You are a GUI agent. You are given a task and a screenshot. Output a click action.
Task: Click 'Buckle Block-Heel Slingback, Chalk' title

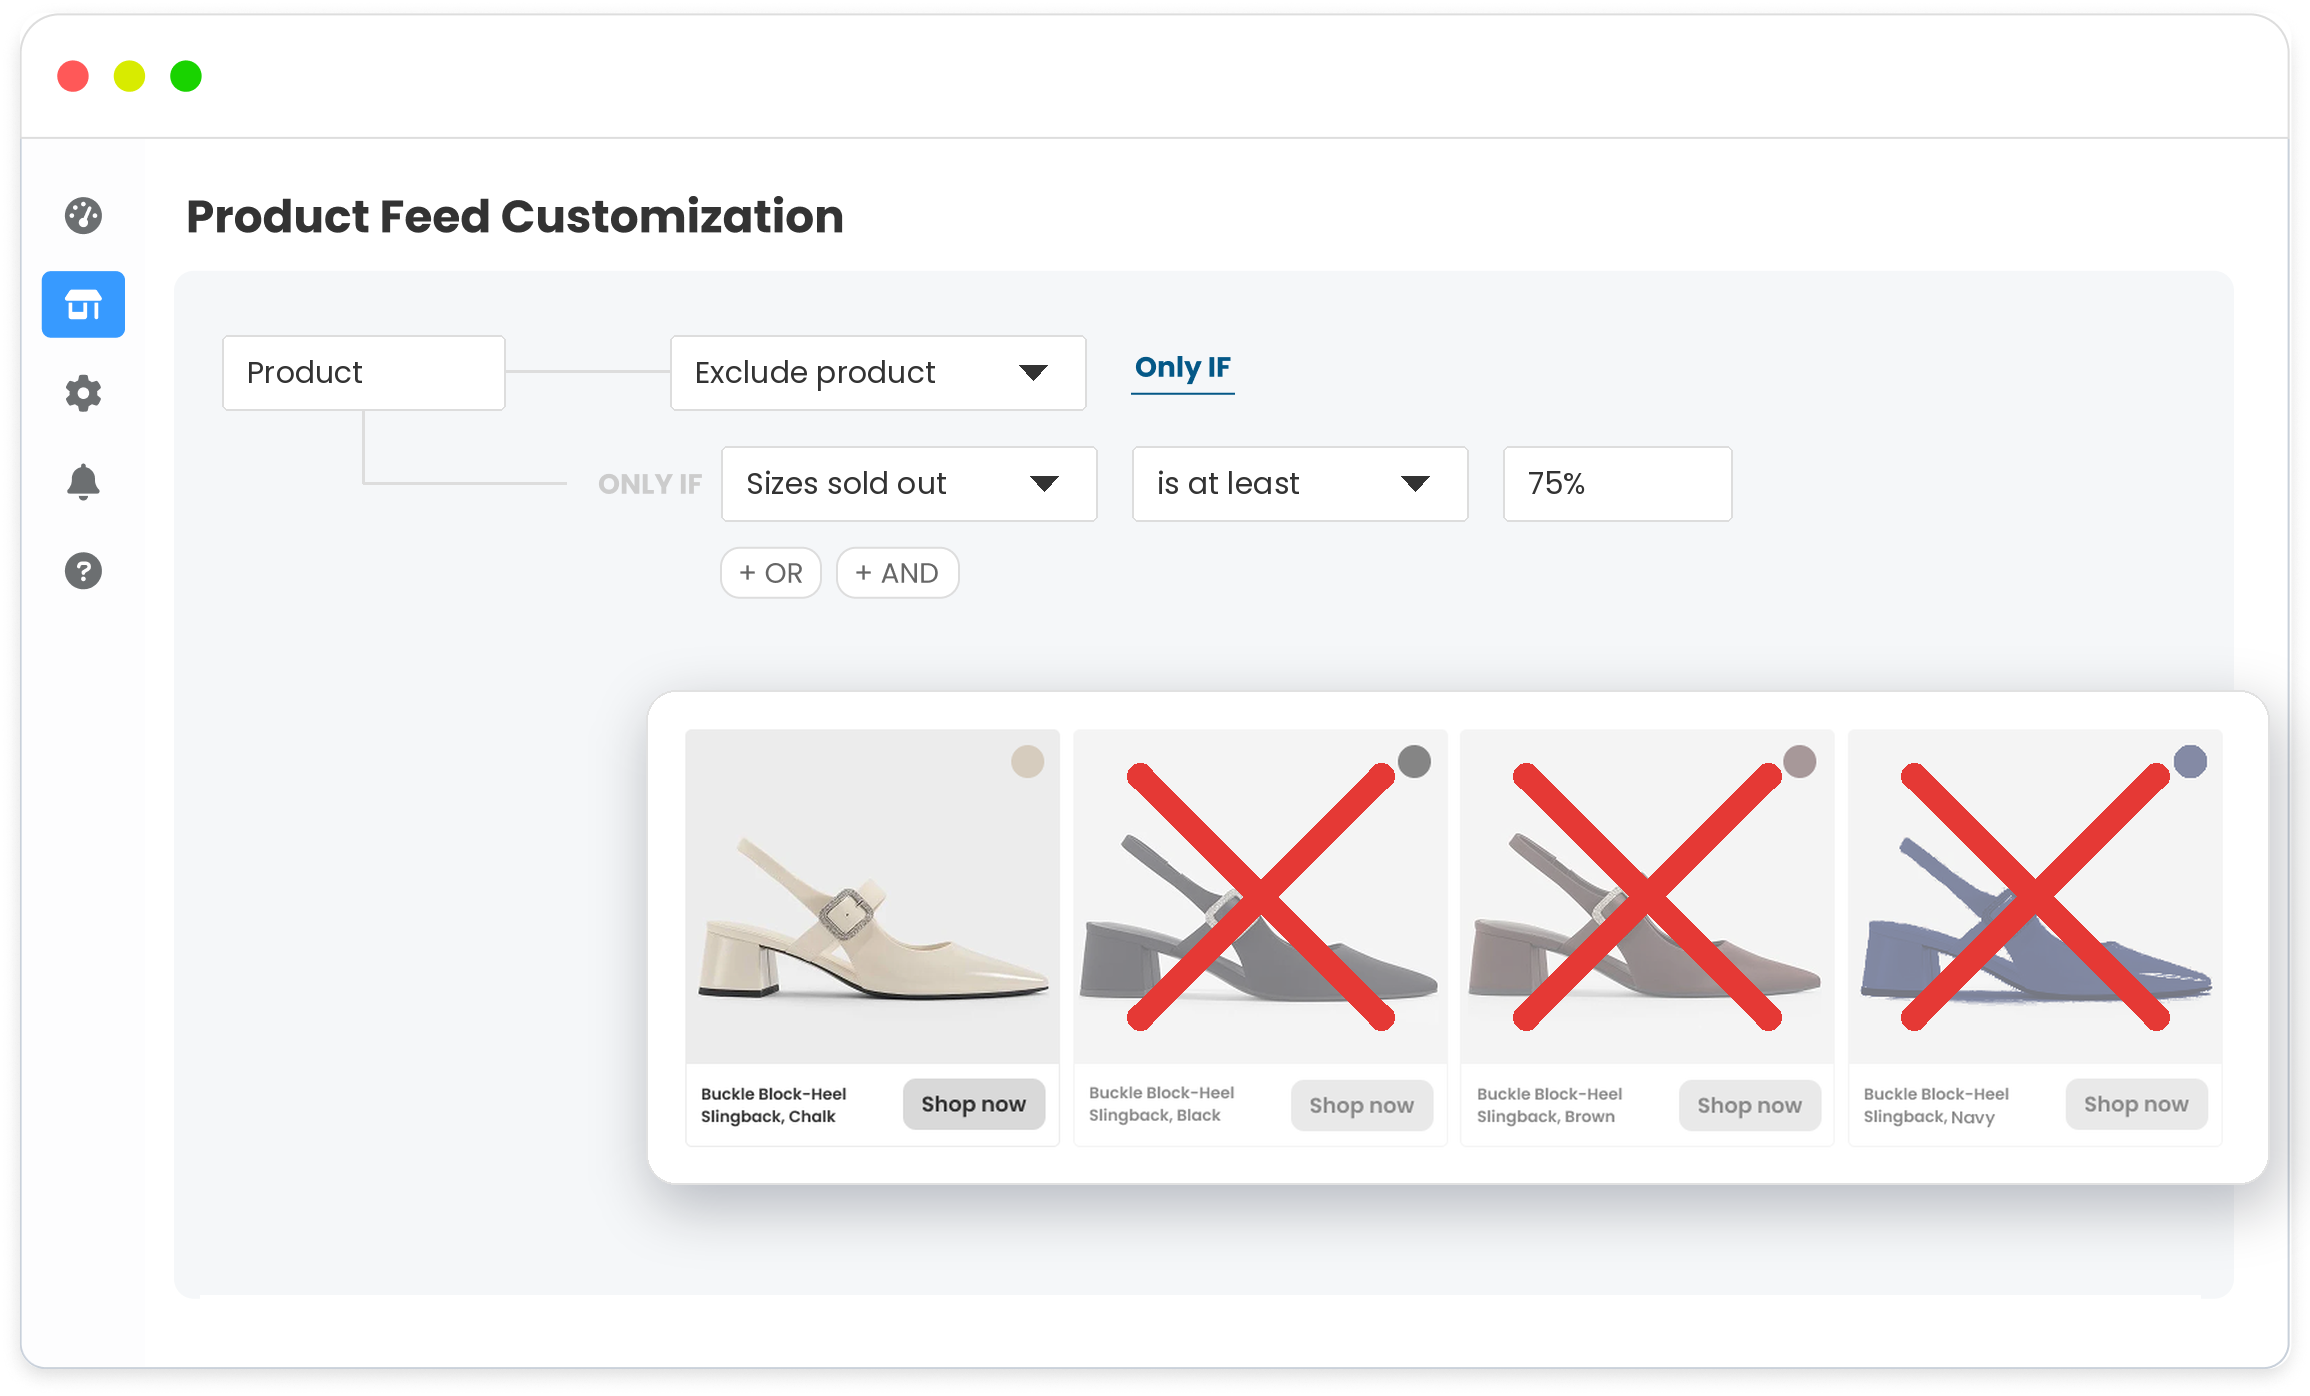(774, 1105)
